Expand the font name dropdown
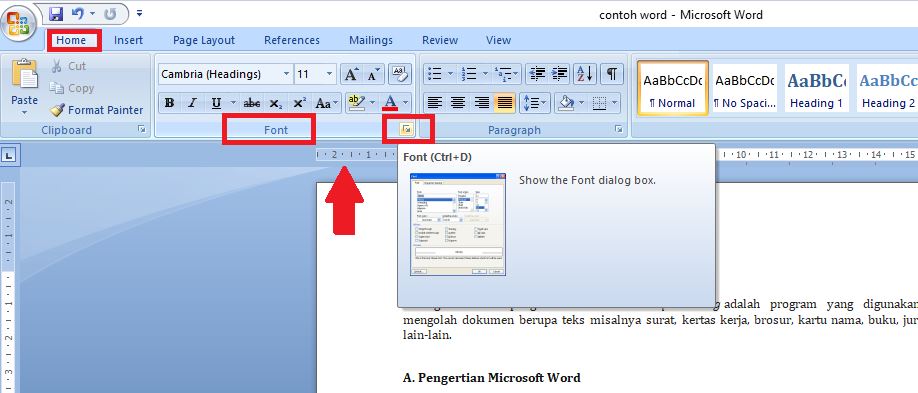Viewport: 918px width, 393px height. click(x=287, y=74)
